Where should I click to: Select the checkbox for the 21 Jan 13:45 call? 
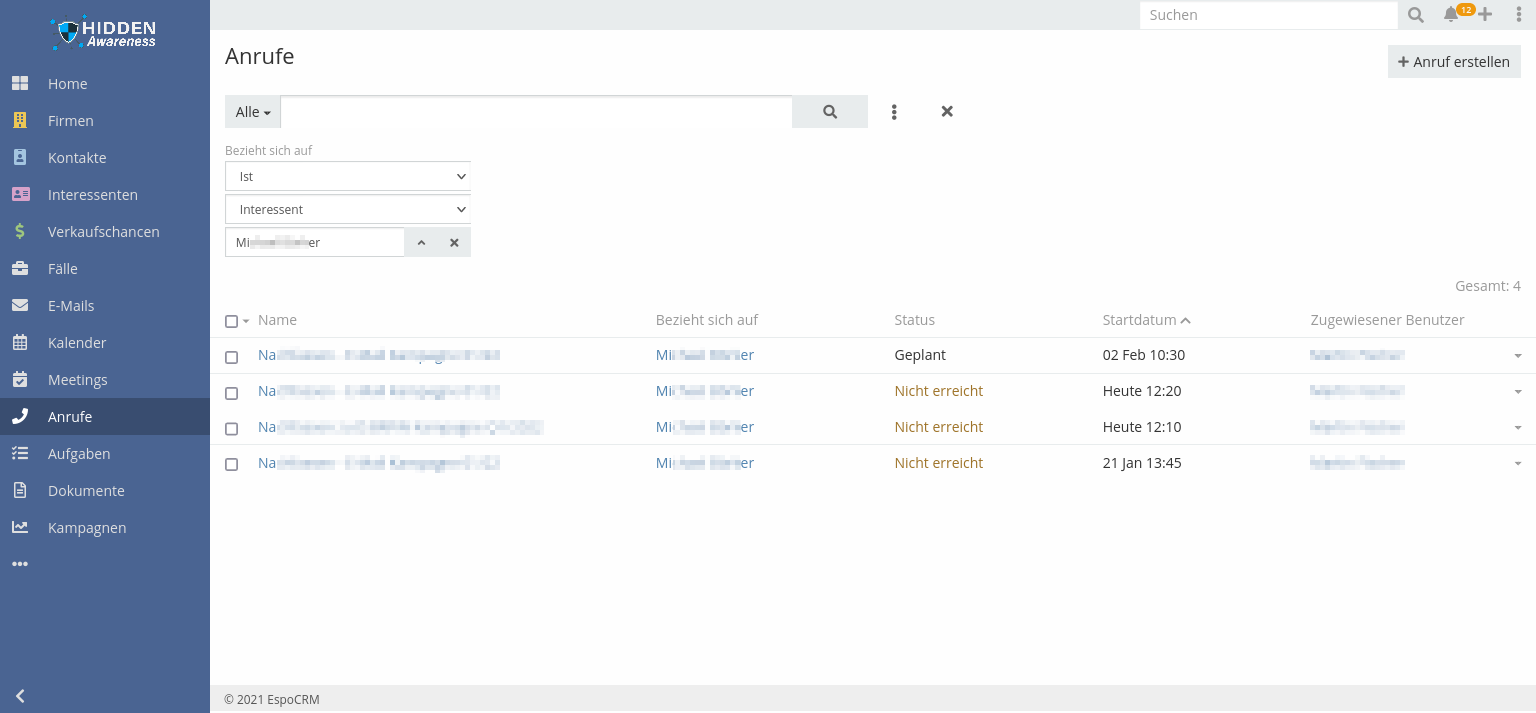[x=232, y=465]
